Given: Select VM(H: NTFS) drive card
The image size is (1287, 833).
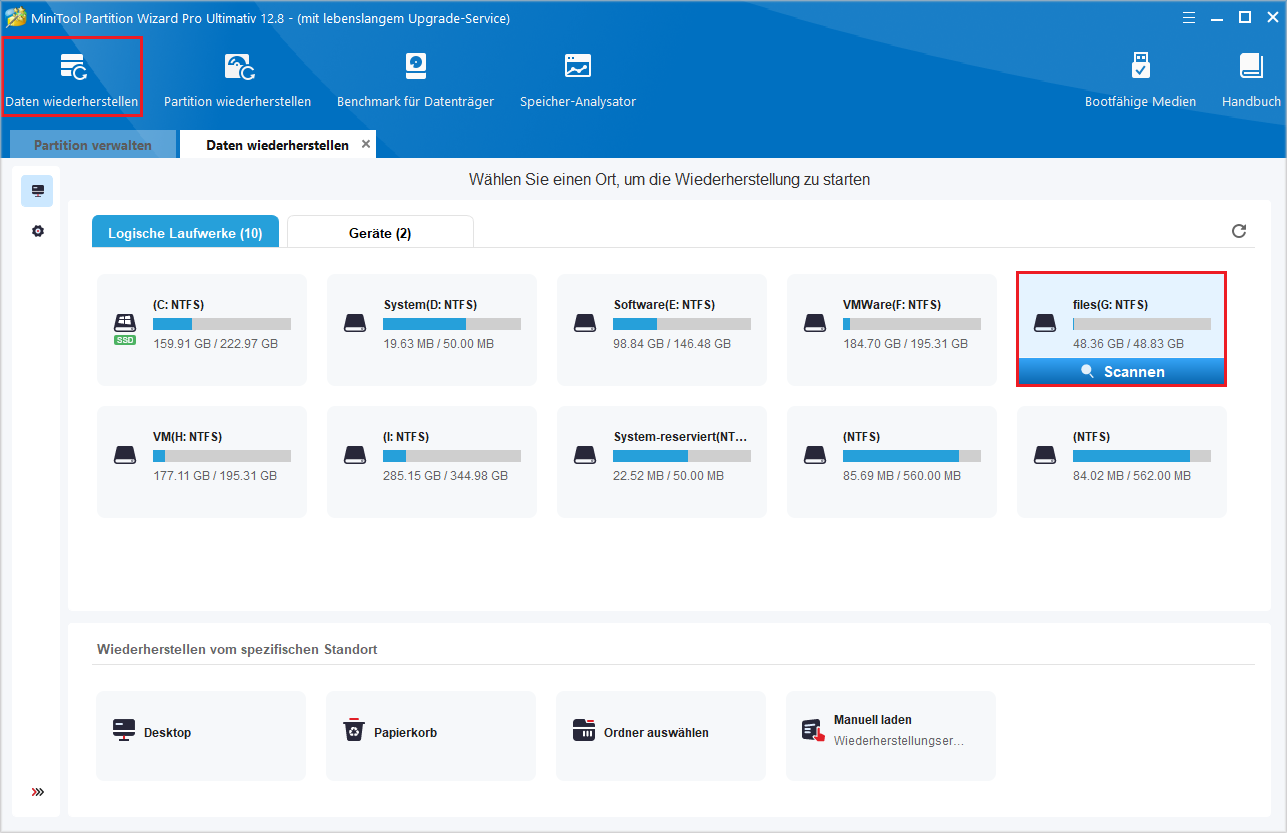Looking at the screenshot, I should pos(202,462).
